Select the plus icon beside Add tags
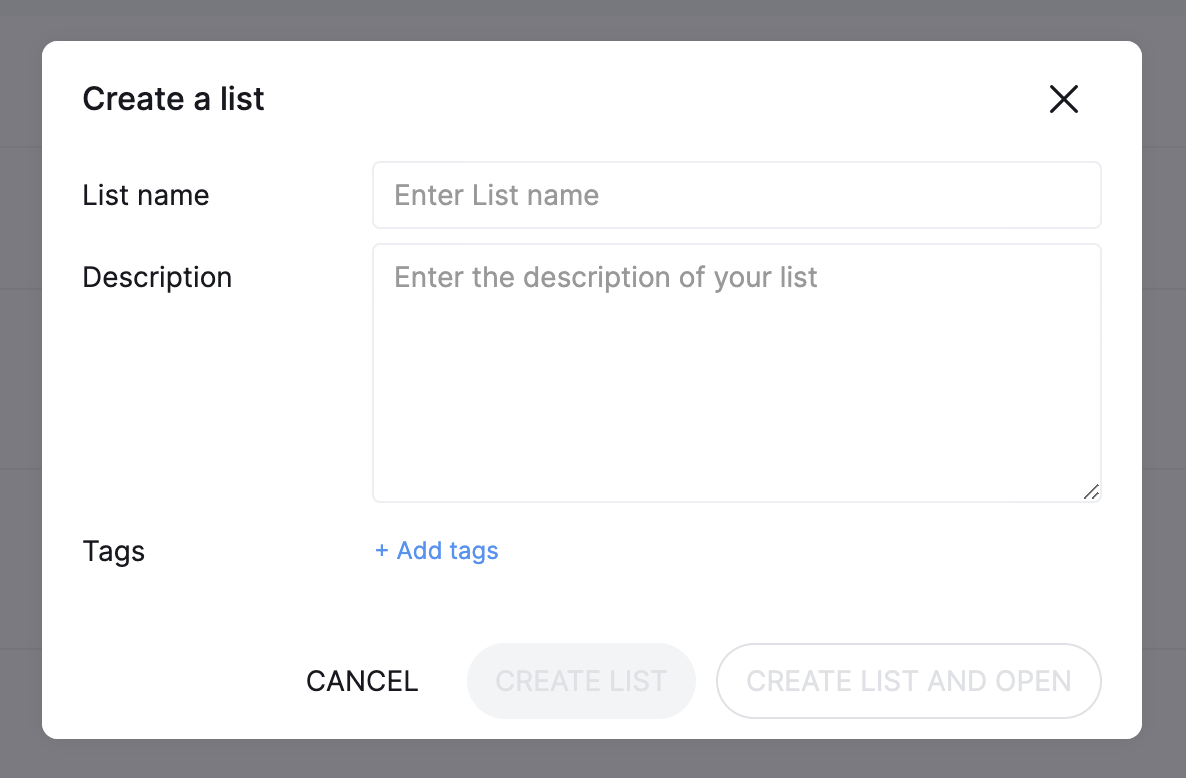The image size is (1186, 778). coord(381,551)
